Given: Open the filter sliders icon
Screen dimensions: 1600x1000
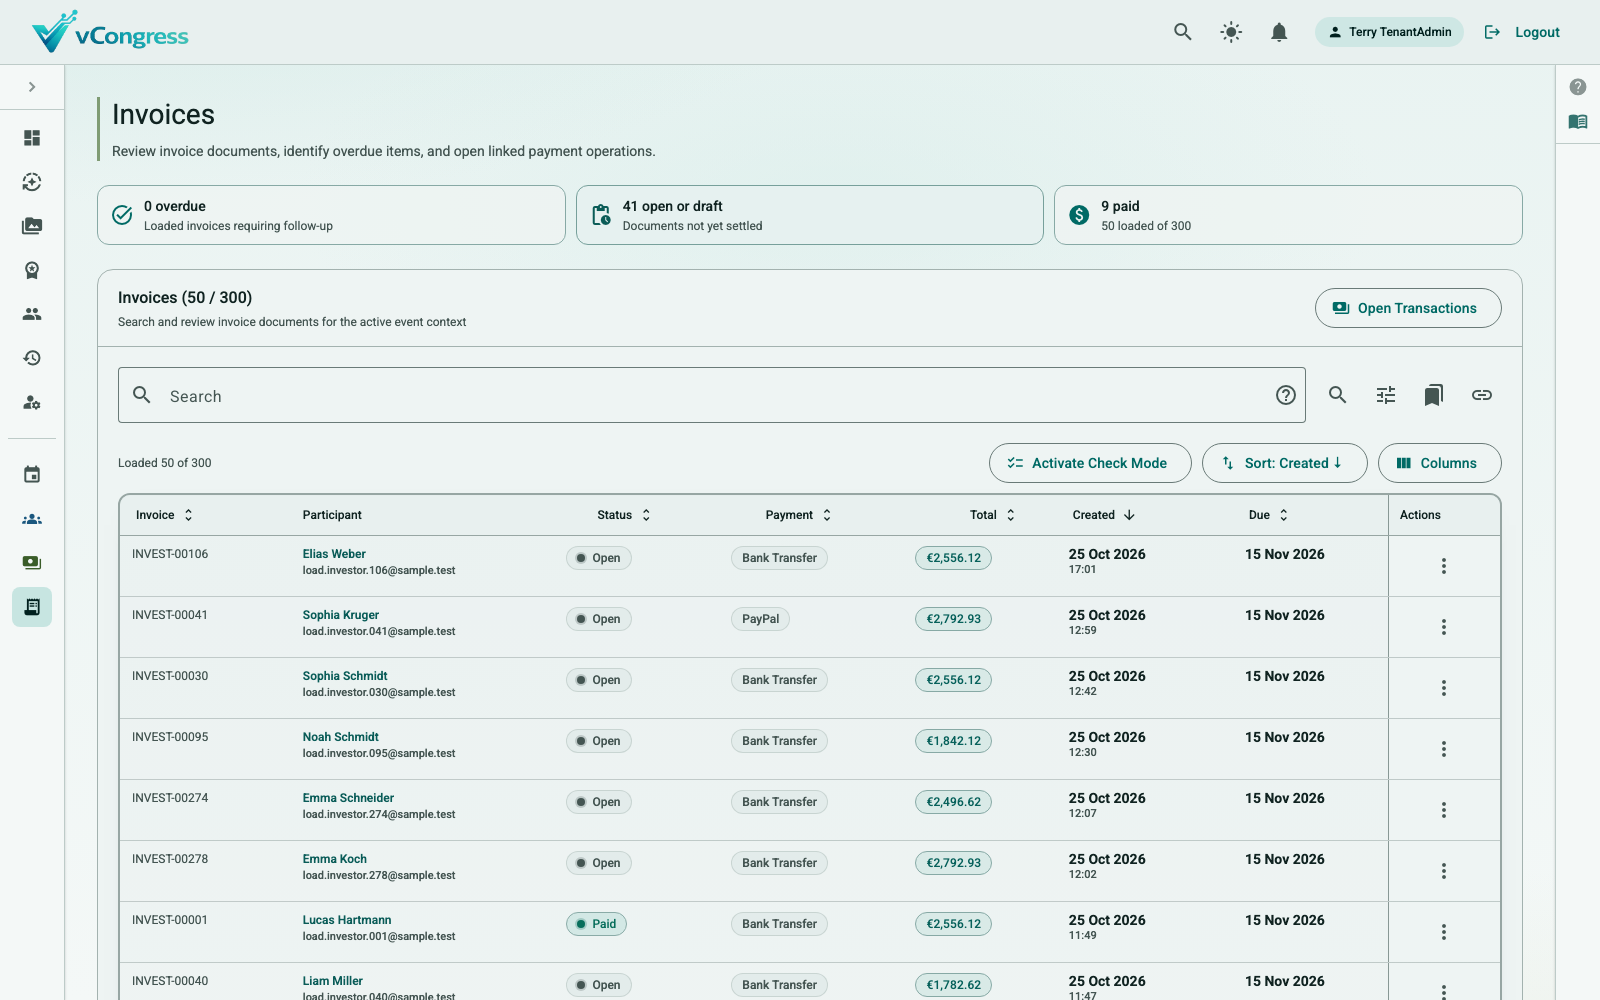Looking at the screenshot, I should pyautogui.click(x=1386, y=395).
